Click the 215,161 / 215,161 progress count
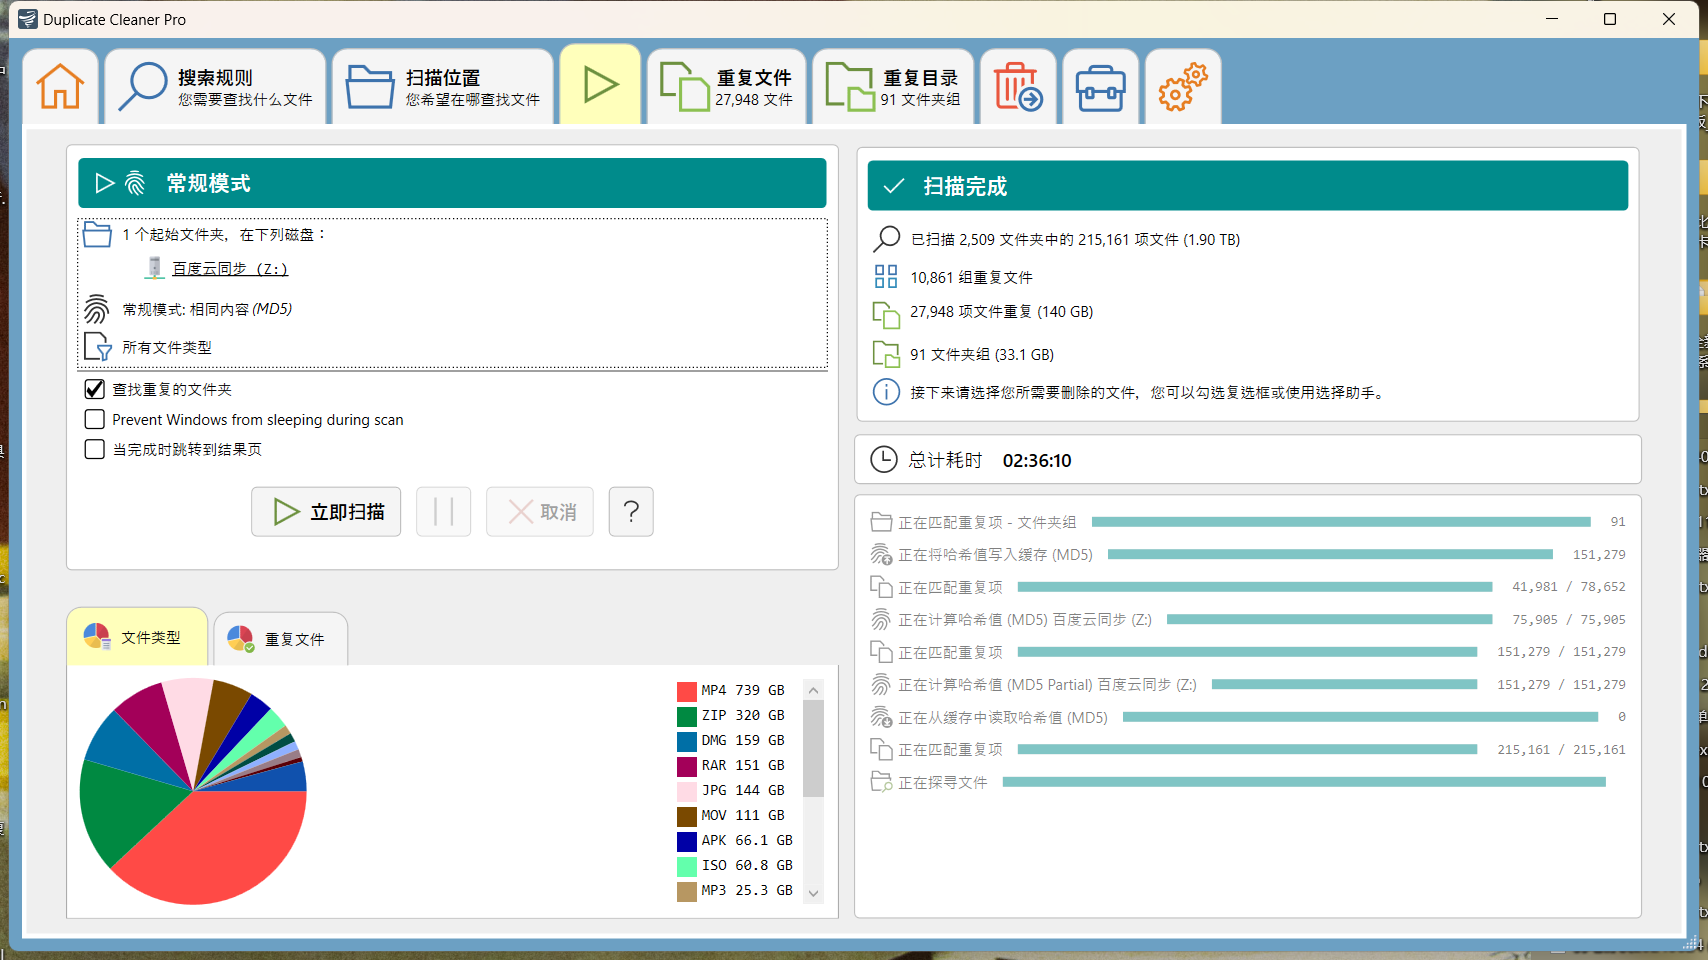This screenshot has height=960, width=1708. point(1561,750)
